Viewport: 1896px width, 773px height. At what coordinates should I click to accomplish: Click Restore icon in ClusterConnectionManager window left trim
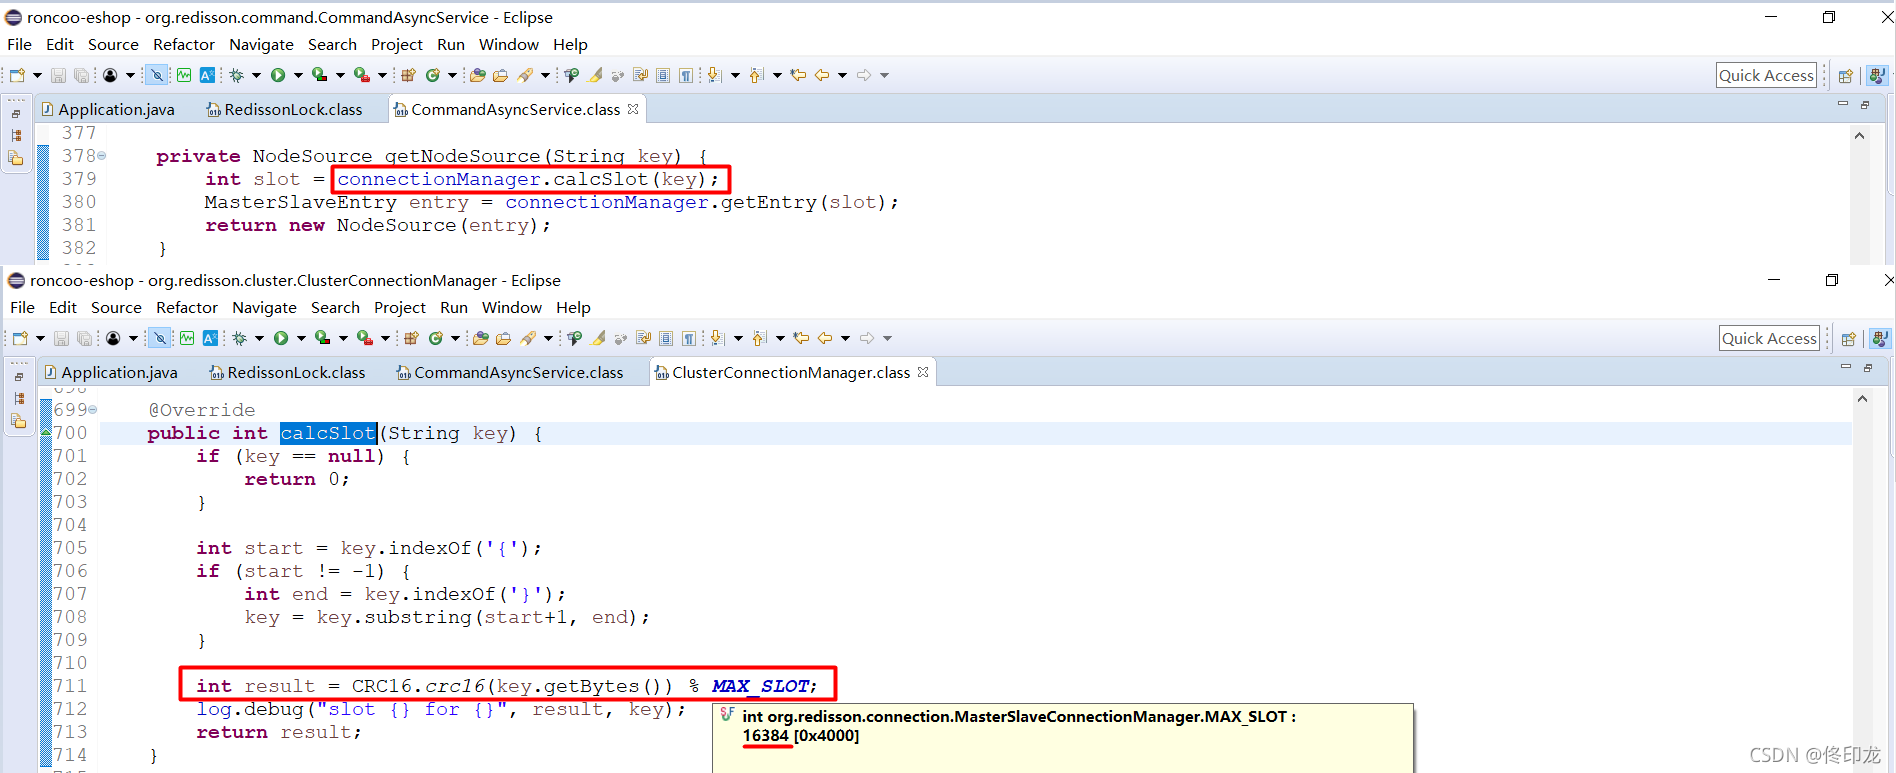click(19, 377)
